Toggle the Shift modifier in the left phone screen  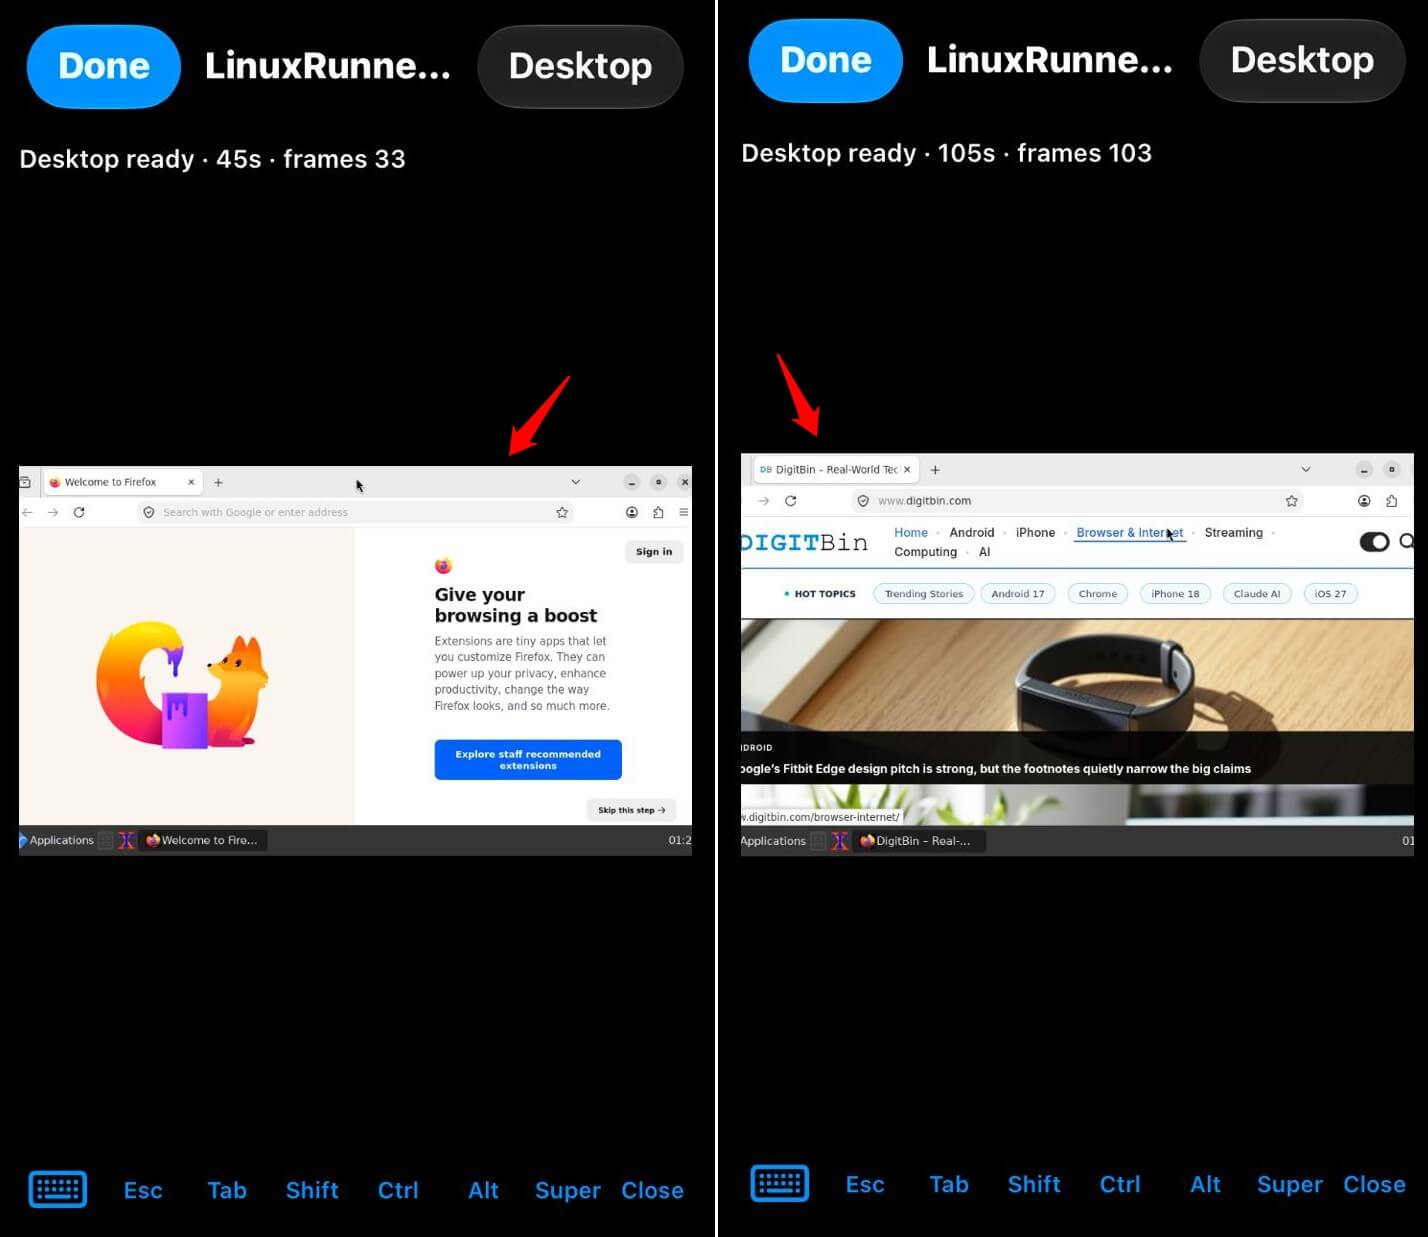click(312, 1190)
